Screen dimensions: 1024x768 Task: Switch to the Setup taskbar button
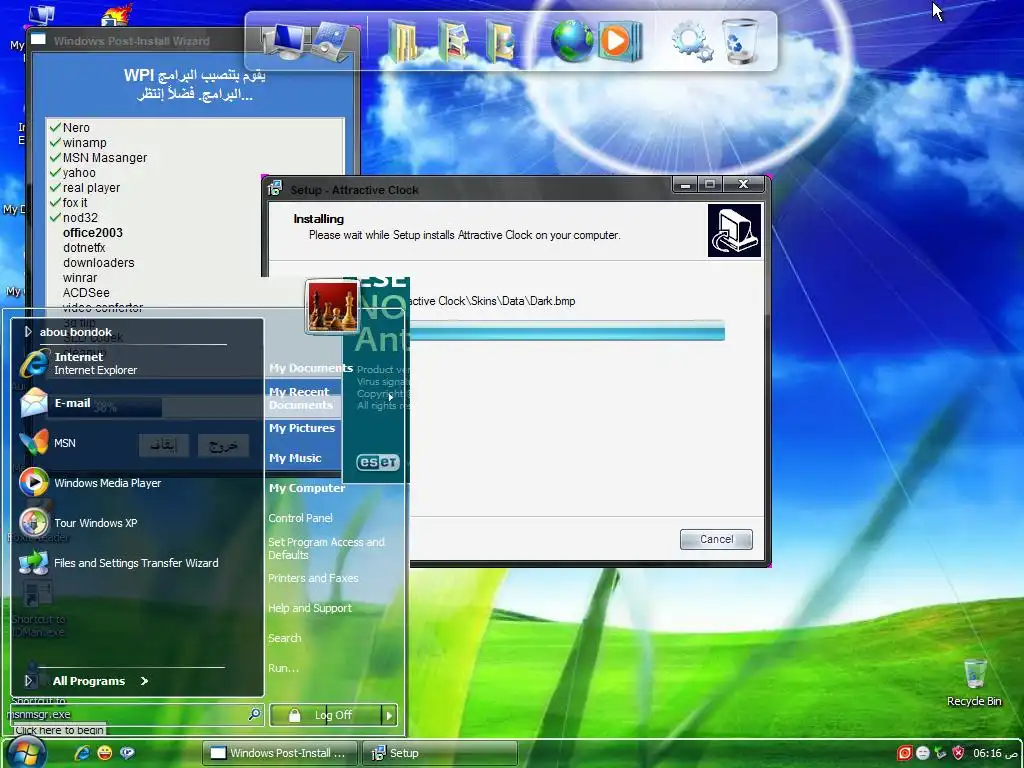point(440,753)
